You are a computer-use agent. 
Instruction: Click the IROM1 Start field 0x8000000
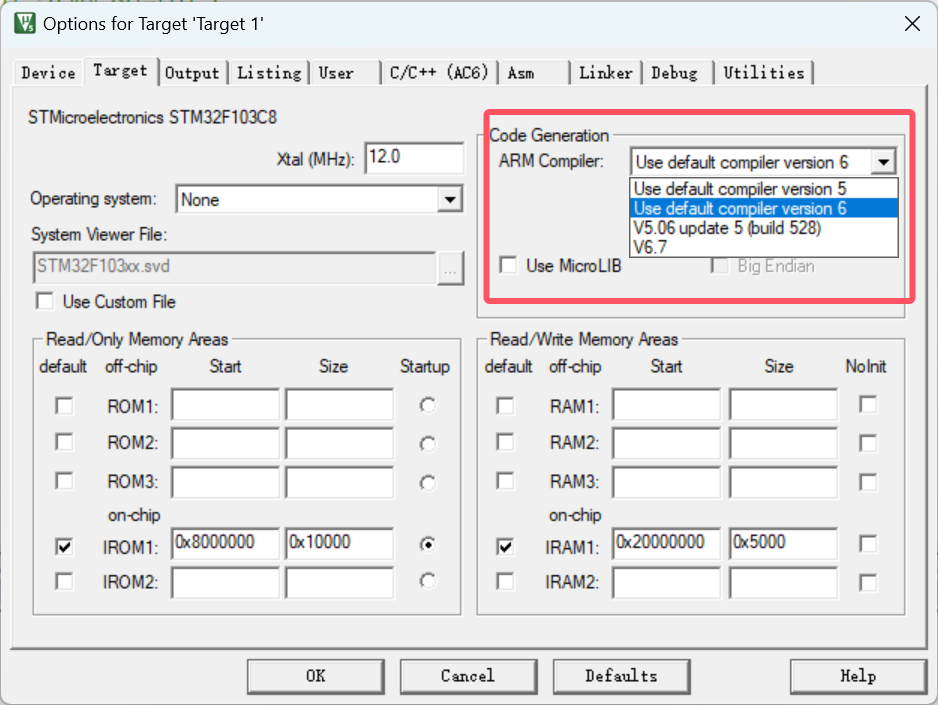[226, 543]
